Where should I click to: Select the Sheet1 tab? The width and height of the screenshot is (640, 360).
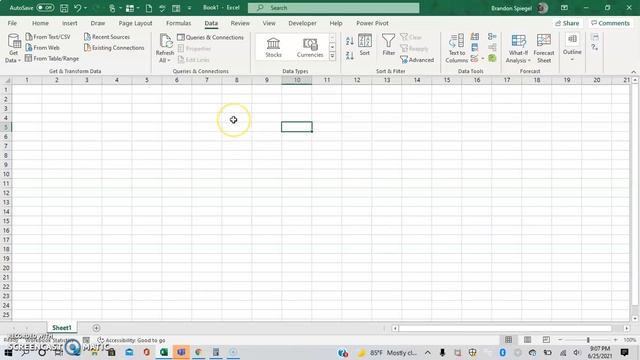[62, 328]
